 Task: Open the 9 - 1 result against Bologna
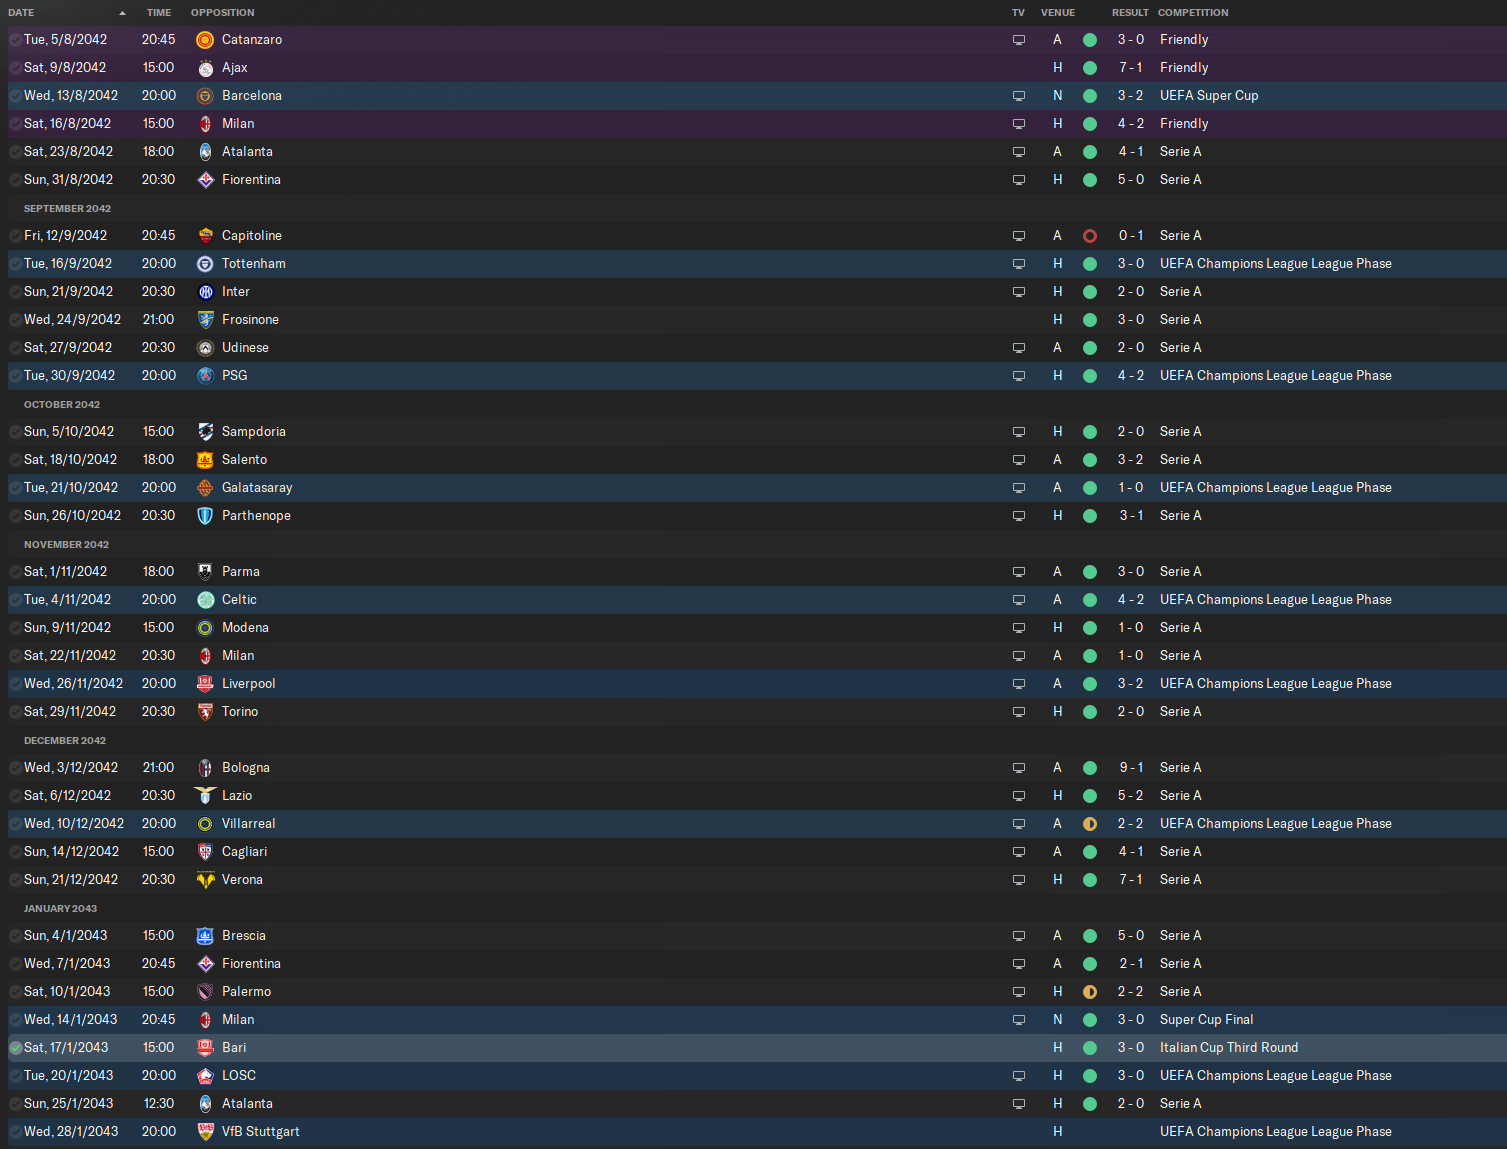click(x=1131, y=768)
